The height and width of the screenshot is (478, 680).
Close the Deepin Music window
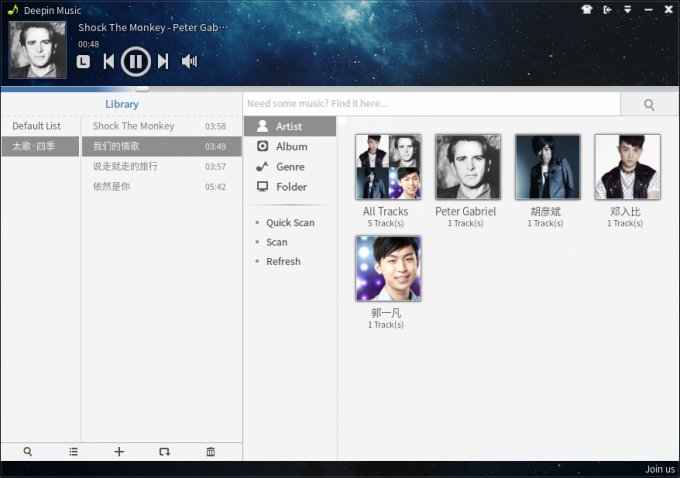pos(669,9)
